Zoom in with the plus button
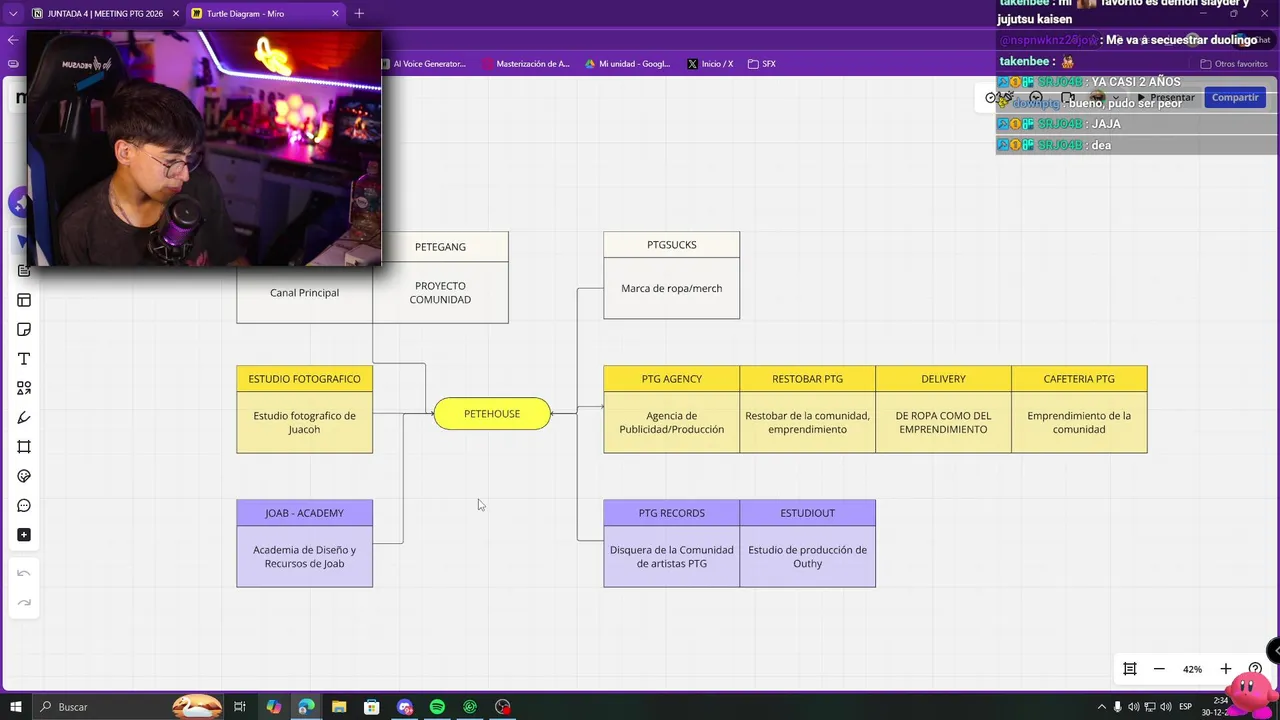Image resolution: width=1280 pixels, height=720 pixels. coord(1225,669)
